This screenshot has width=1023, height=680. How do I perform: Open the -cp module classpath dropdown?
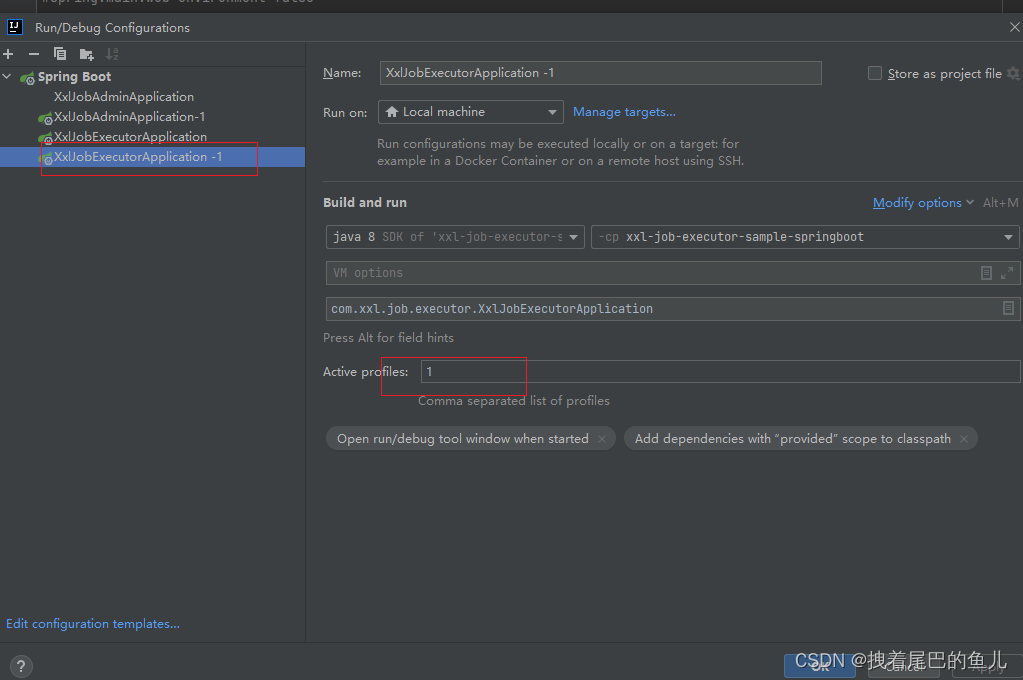tap(805, 237)
